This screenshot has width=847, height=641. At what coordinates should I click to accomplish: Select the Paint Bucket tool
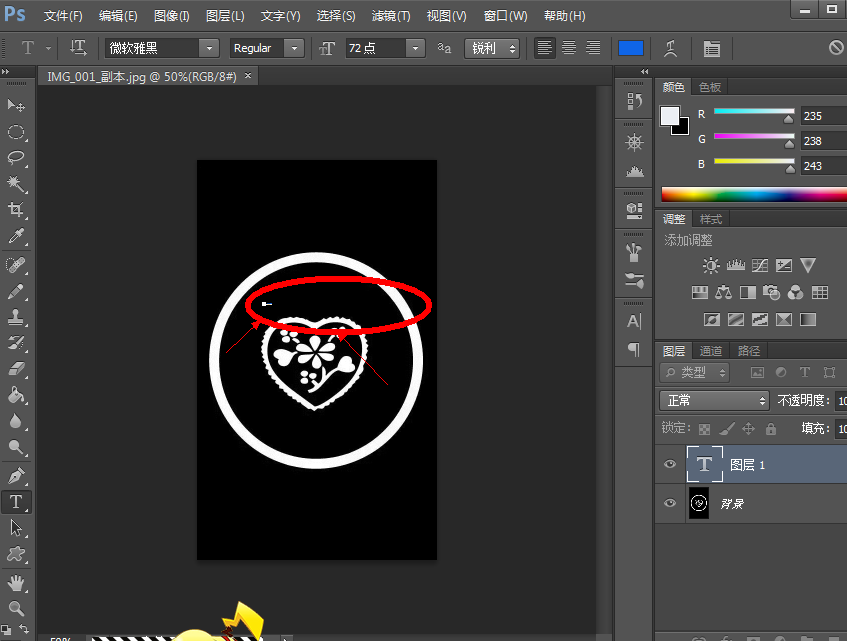coord(16,395)
